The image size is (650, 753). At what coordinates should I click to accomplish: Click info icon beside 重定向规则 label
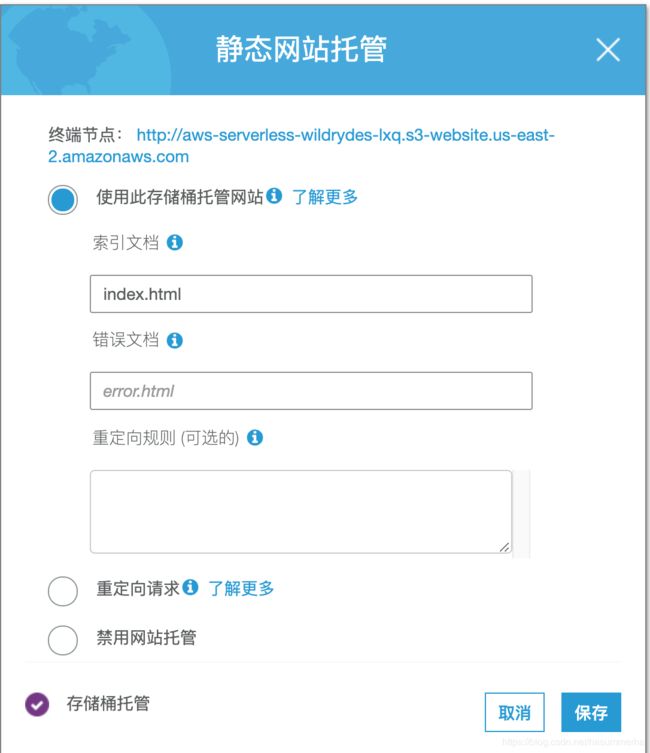point(254,438)
